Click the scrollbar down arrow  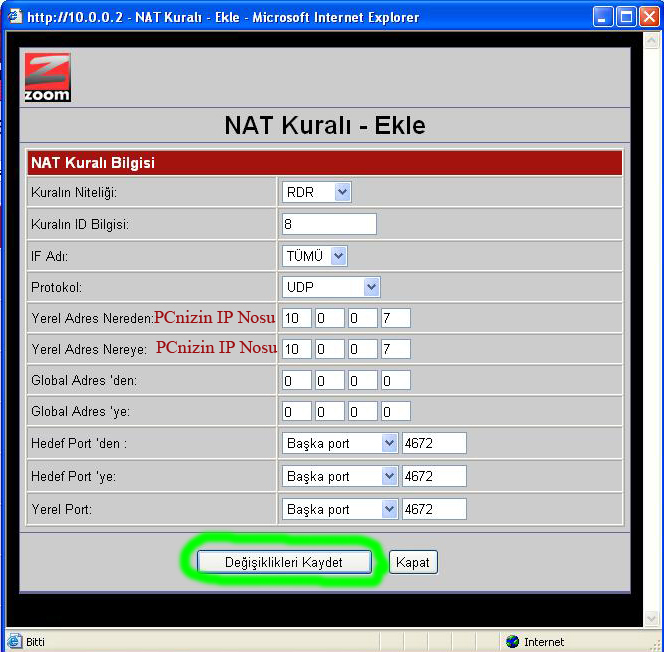651,619
